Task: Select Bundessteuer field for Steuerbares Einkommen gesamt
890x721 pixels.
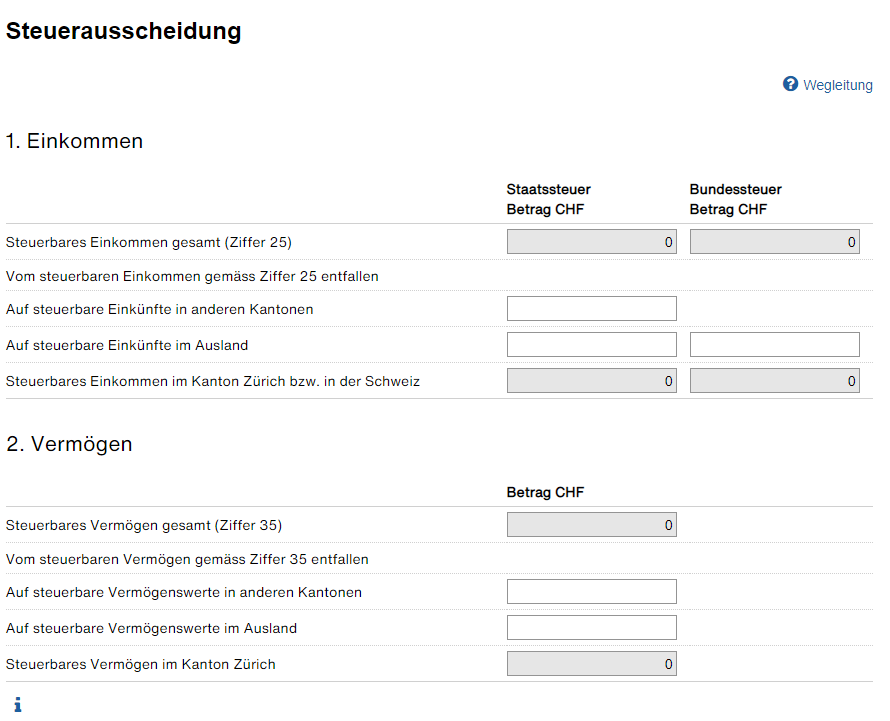Action: tap(774, 242)
